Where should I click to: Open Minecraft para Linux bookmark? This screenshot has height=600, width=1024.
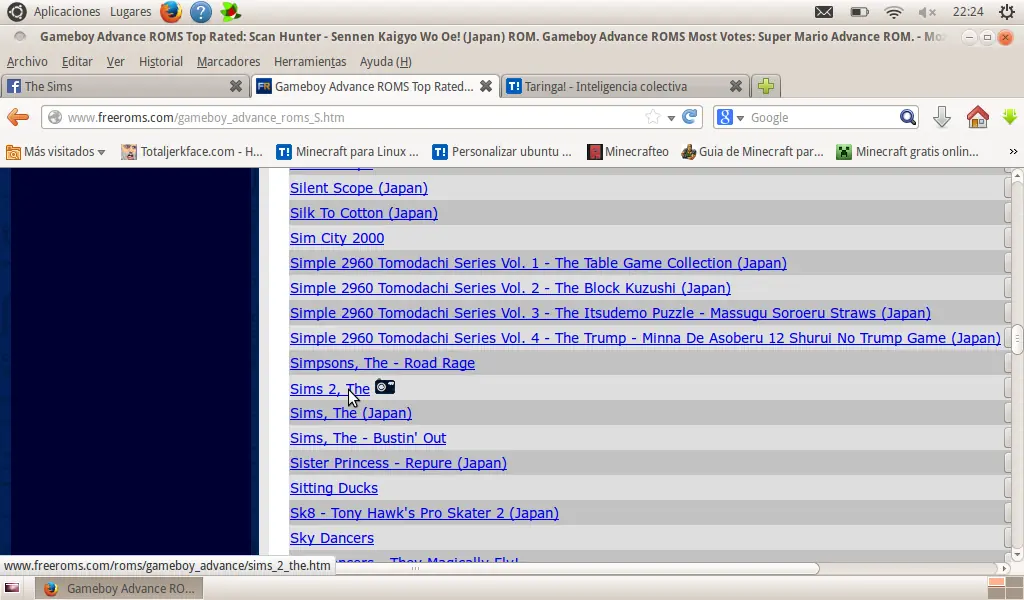tap(347, 151)
